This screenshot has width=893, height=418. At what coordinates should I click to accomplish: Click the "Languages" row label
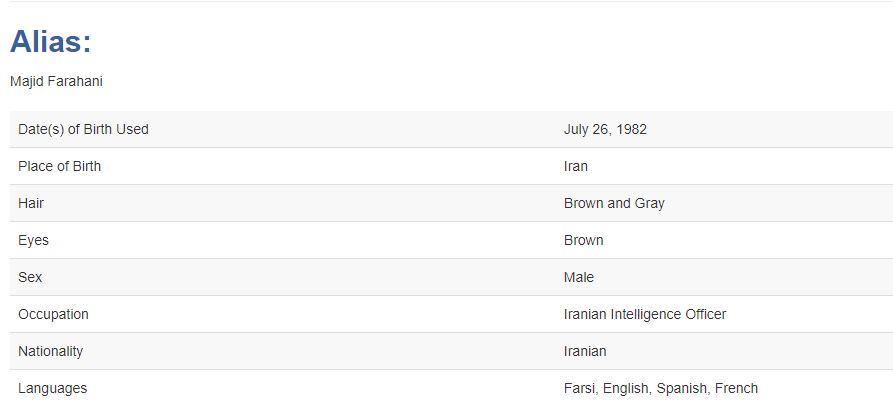tap(52, 388)
